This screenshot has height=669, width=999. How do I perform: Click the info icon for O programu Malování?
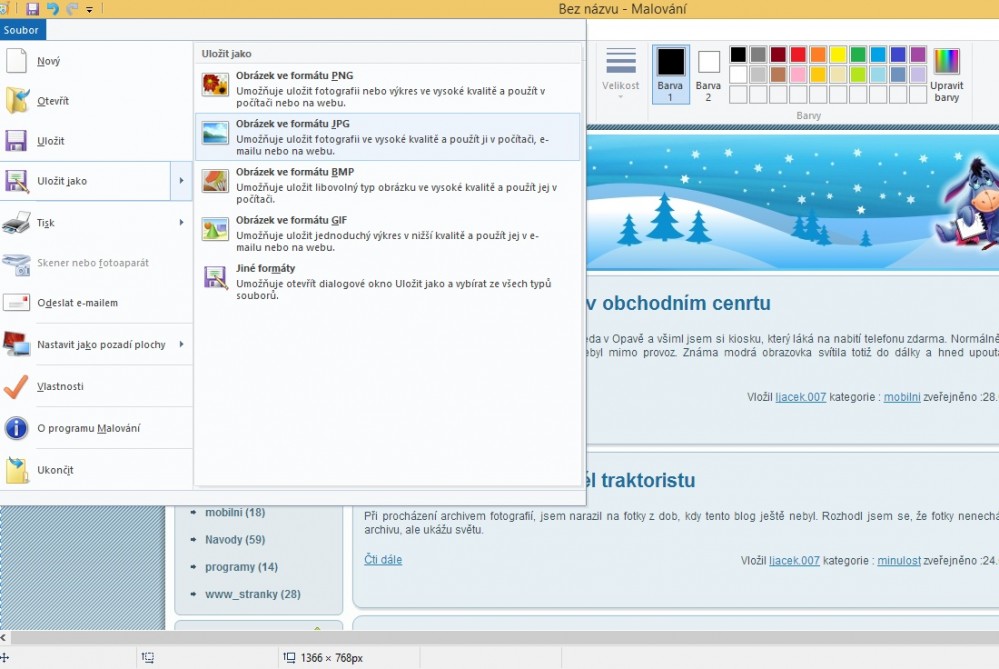[17, 428]
